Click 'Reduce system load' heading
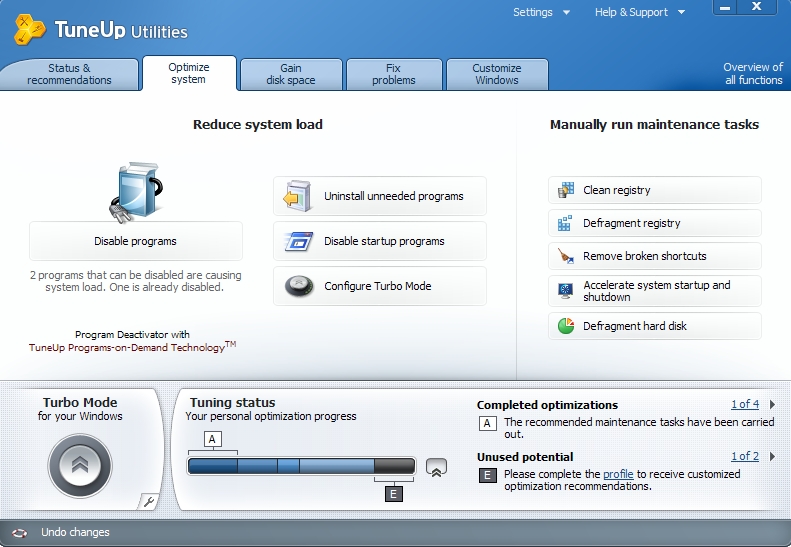This screenshot has width=791, height=547. coord(258,125)
